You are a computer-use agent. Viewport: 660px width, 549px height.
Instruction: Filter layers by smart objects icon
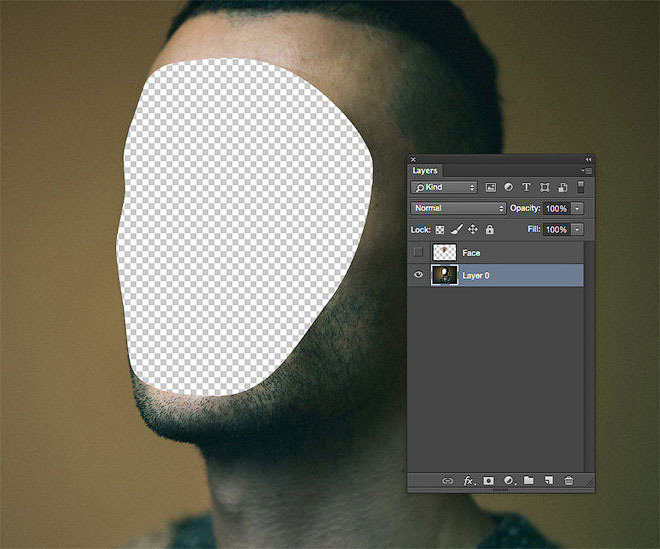click(x=563, y=187)
